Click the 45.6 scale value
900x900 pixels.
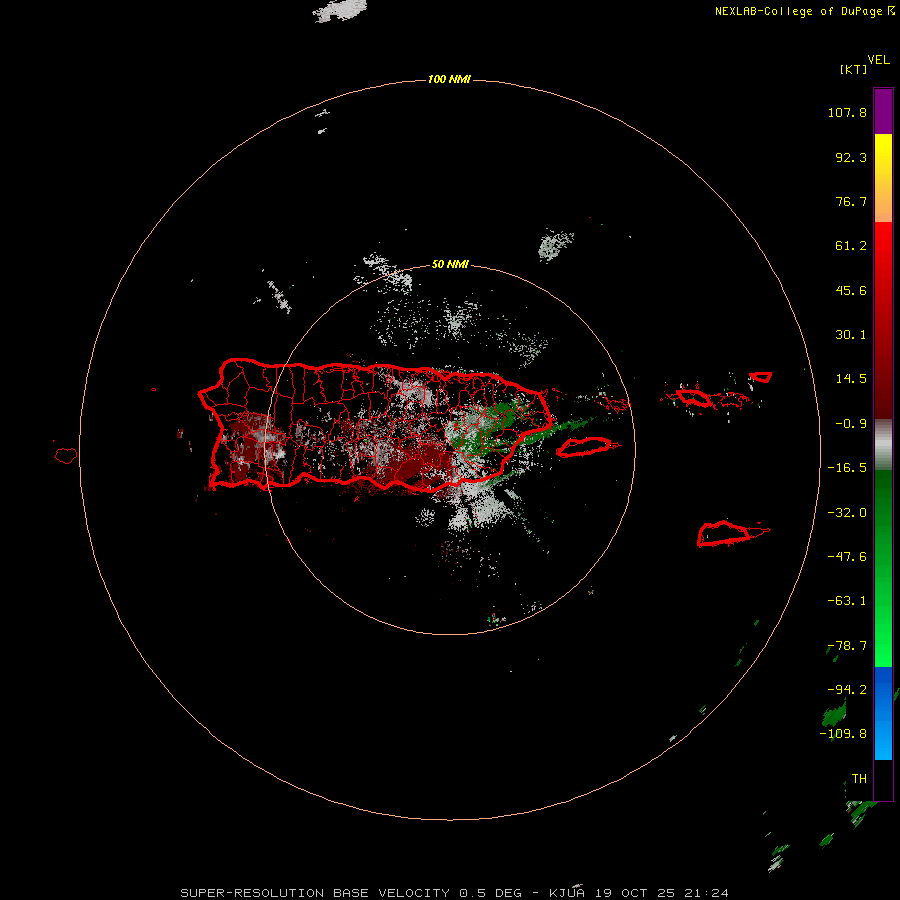tap(851, 290)
